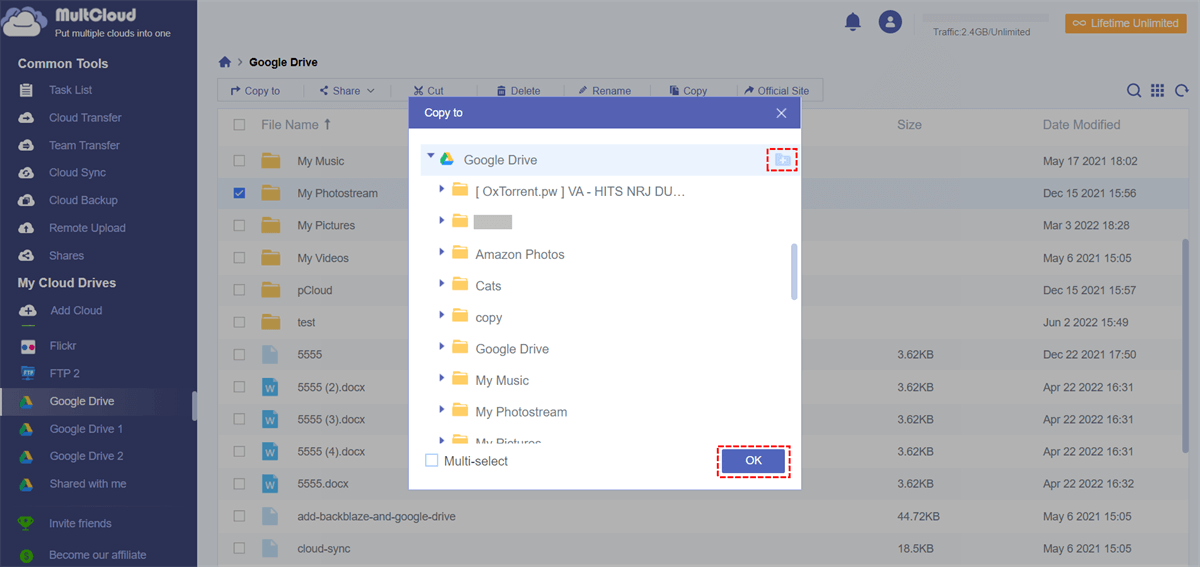Expand the OxTorrent.pw folder node
Viewport: 1200px width, 567px height.
tap(441, 188)
